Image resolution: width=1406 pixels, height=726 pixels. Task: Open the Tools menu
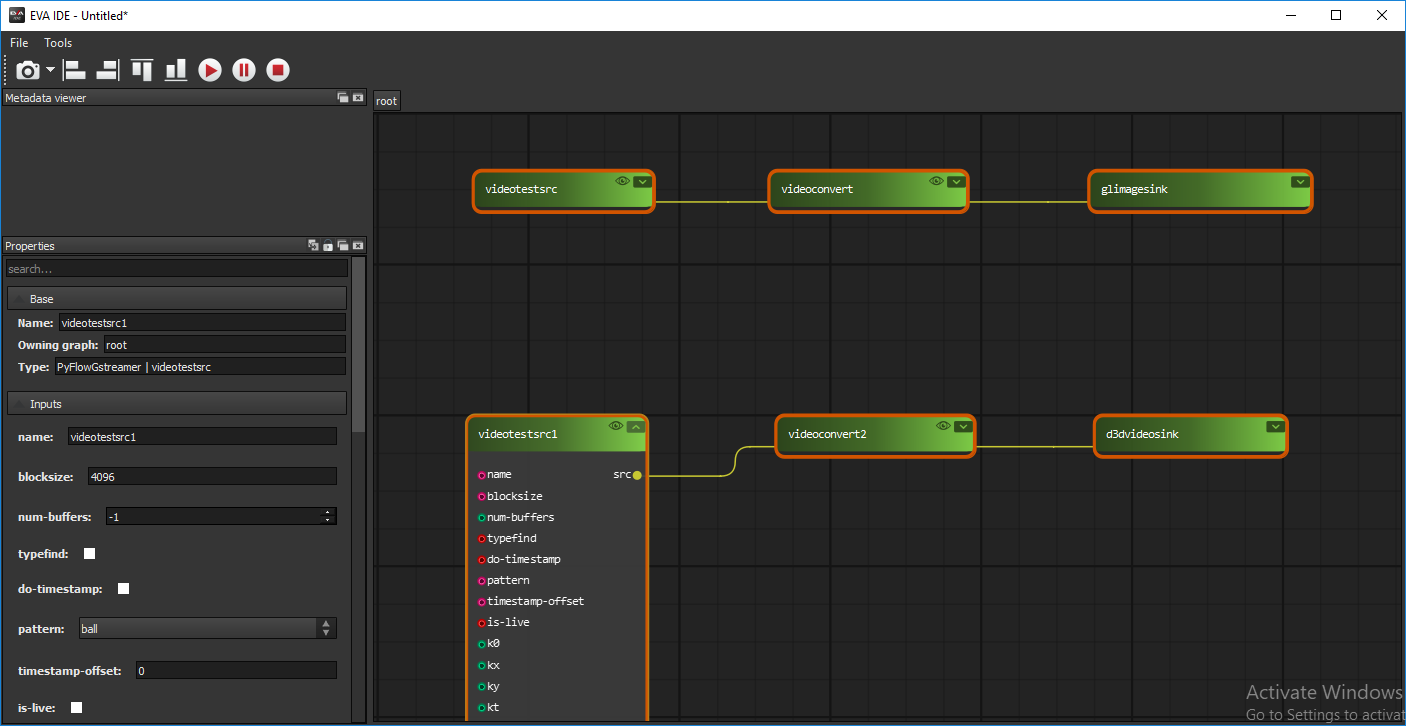pos(58,43)
